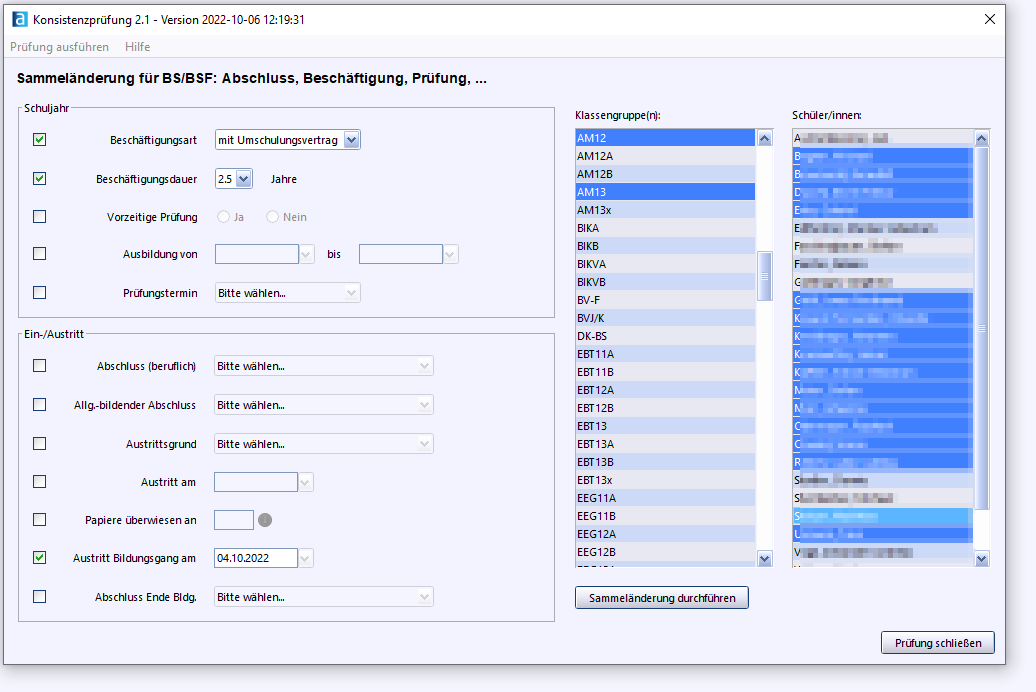Tick the Abschluss Ende Bldg. checkbox
The height and width of the screenshot is (692, 1036).
click(40, 597)
